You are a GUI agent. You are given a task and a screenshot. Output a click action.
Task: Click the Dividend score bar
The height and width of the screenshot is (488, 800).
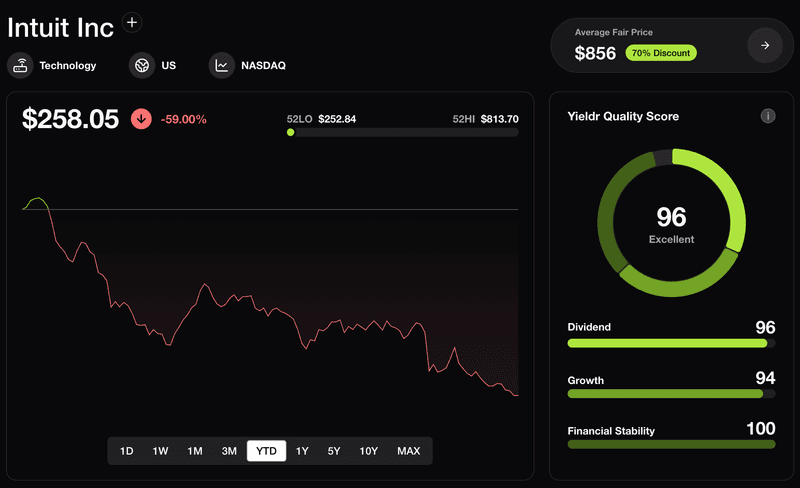(x=671, y=344)
